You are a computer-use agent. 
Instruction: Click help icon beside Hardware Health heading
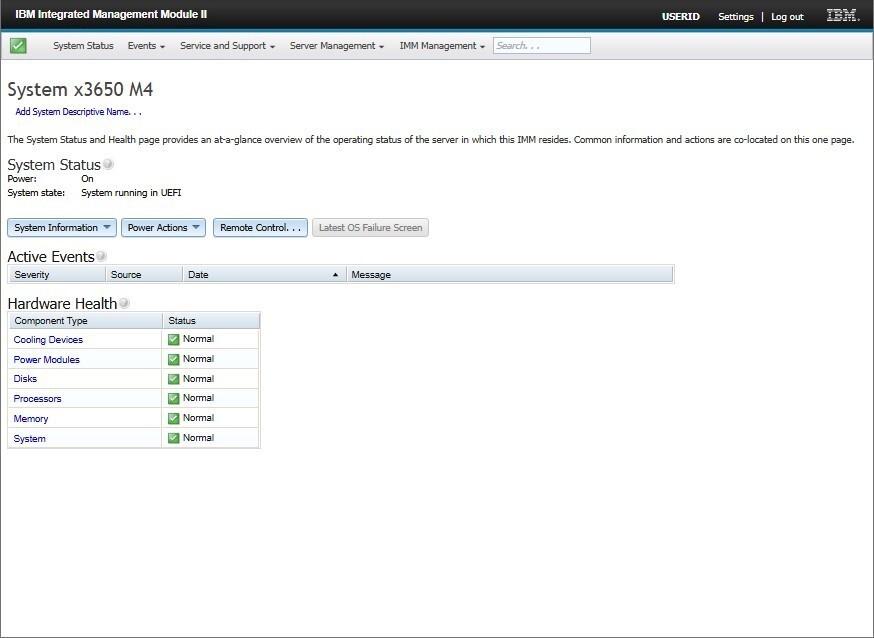click(124, 303)
